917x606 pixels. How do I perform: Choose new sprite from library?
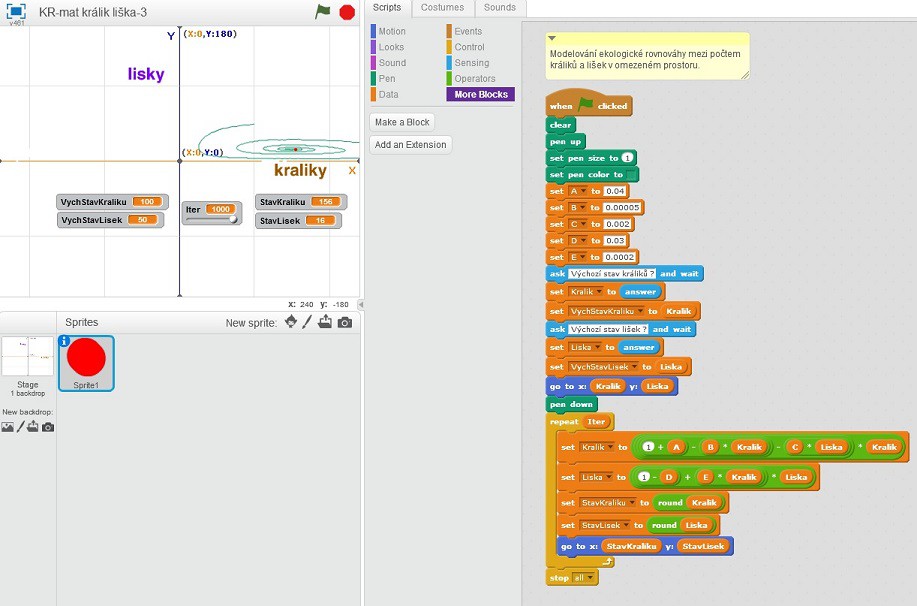[291, 322]
